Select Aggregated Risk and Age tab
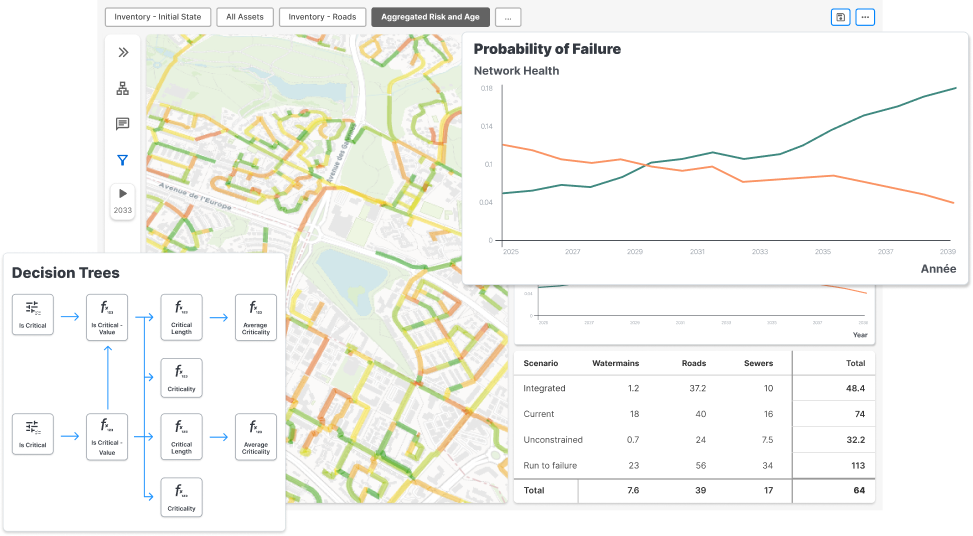973x536 pixels. [x=430, y=17]
